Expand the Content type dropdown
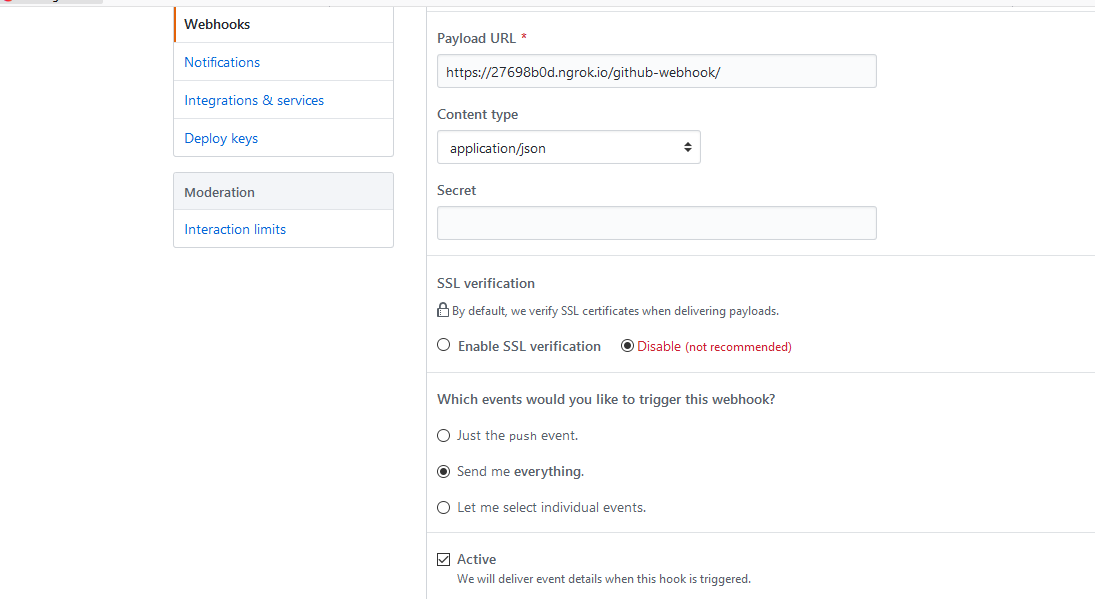Screen dimensions: 1095x599 (568, 148)
